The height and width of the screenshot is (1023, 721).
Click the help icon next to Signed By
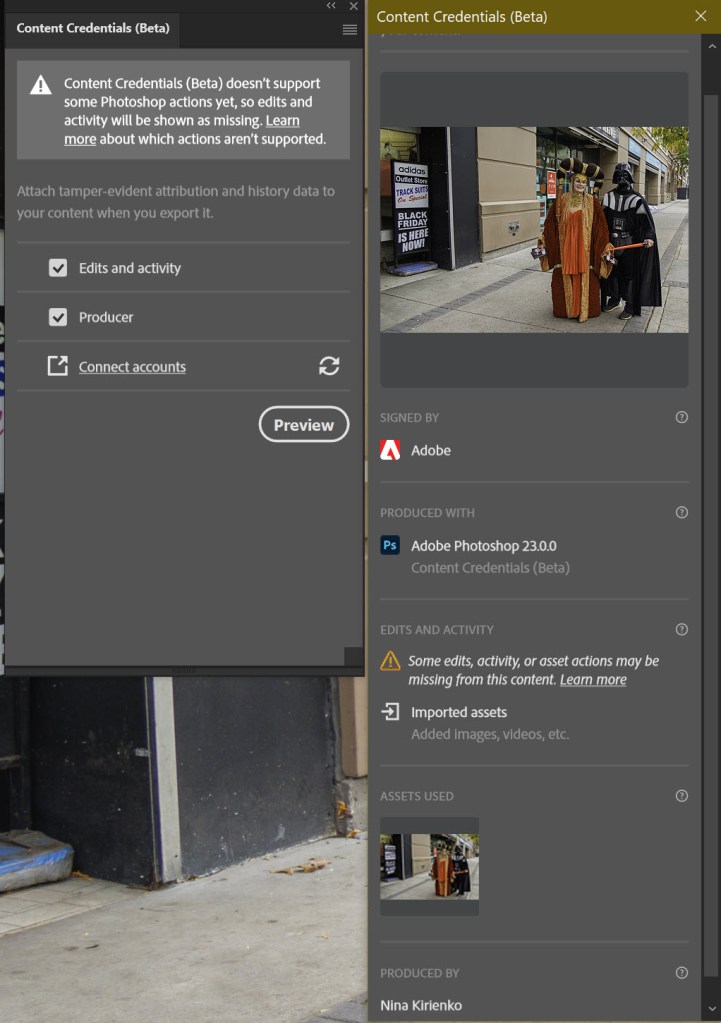682,417
